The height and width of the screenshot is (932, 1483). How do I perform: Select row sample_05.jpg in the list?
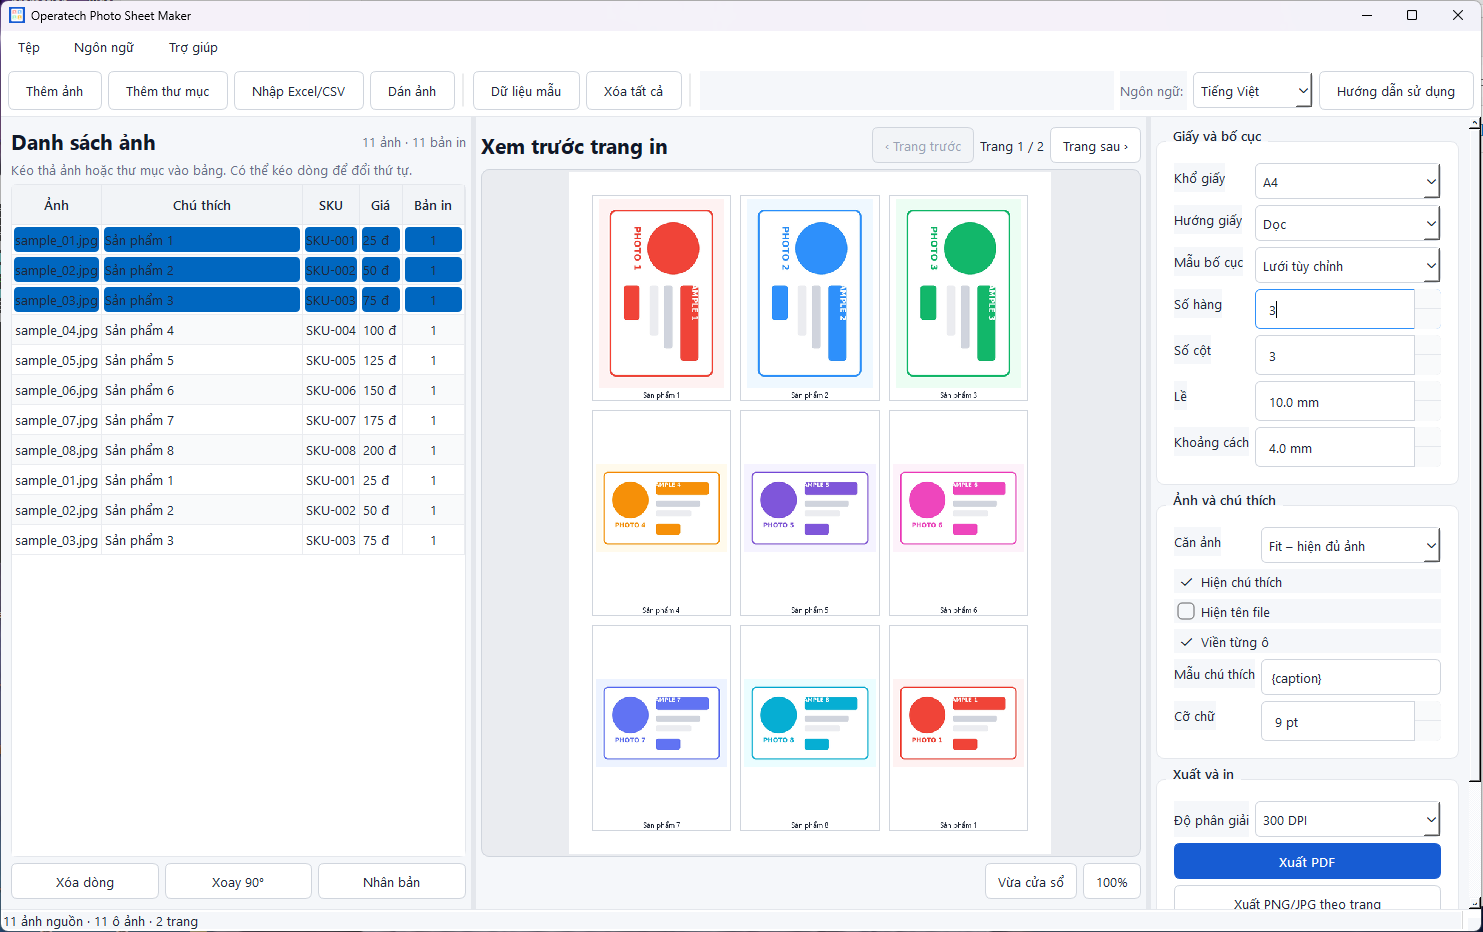point(238,360)
